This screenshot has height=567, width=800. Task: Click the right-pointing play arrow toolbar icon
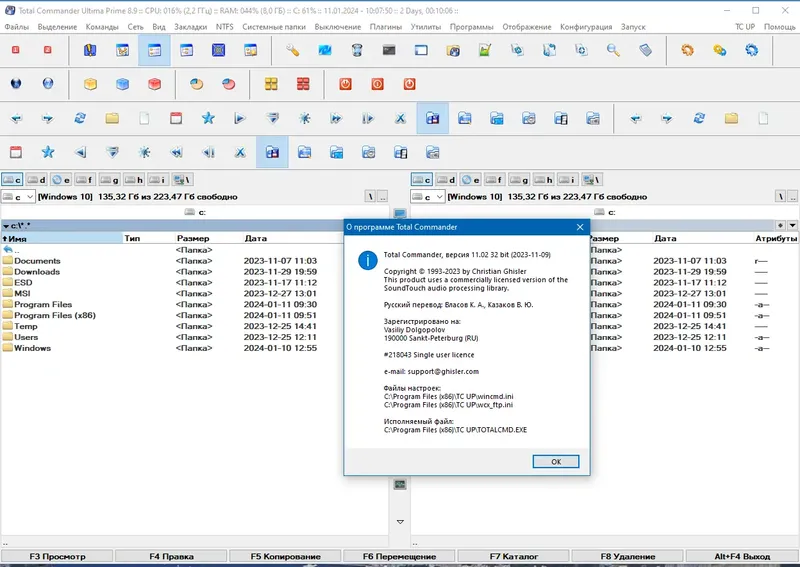point(240,118)
